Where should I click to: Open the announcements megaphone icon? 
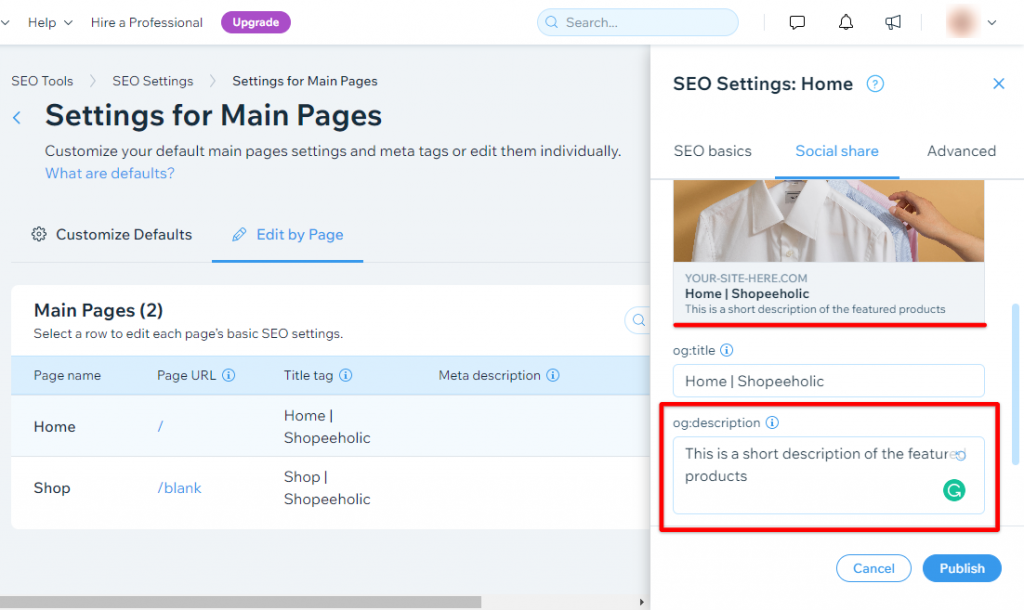point(893,22)
